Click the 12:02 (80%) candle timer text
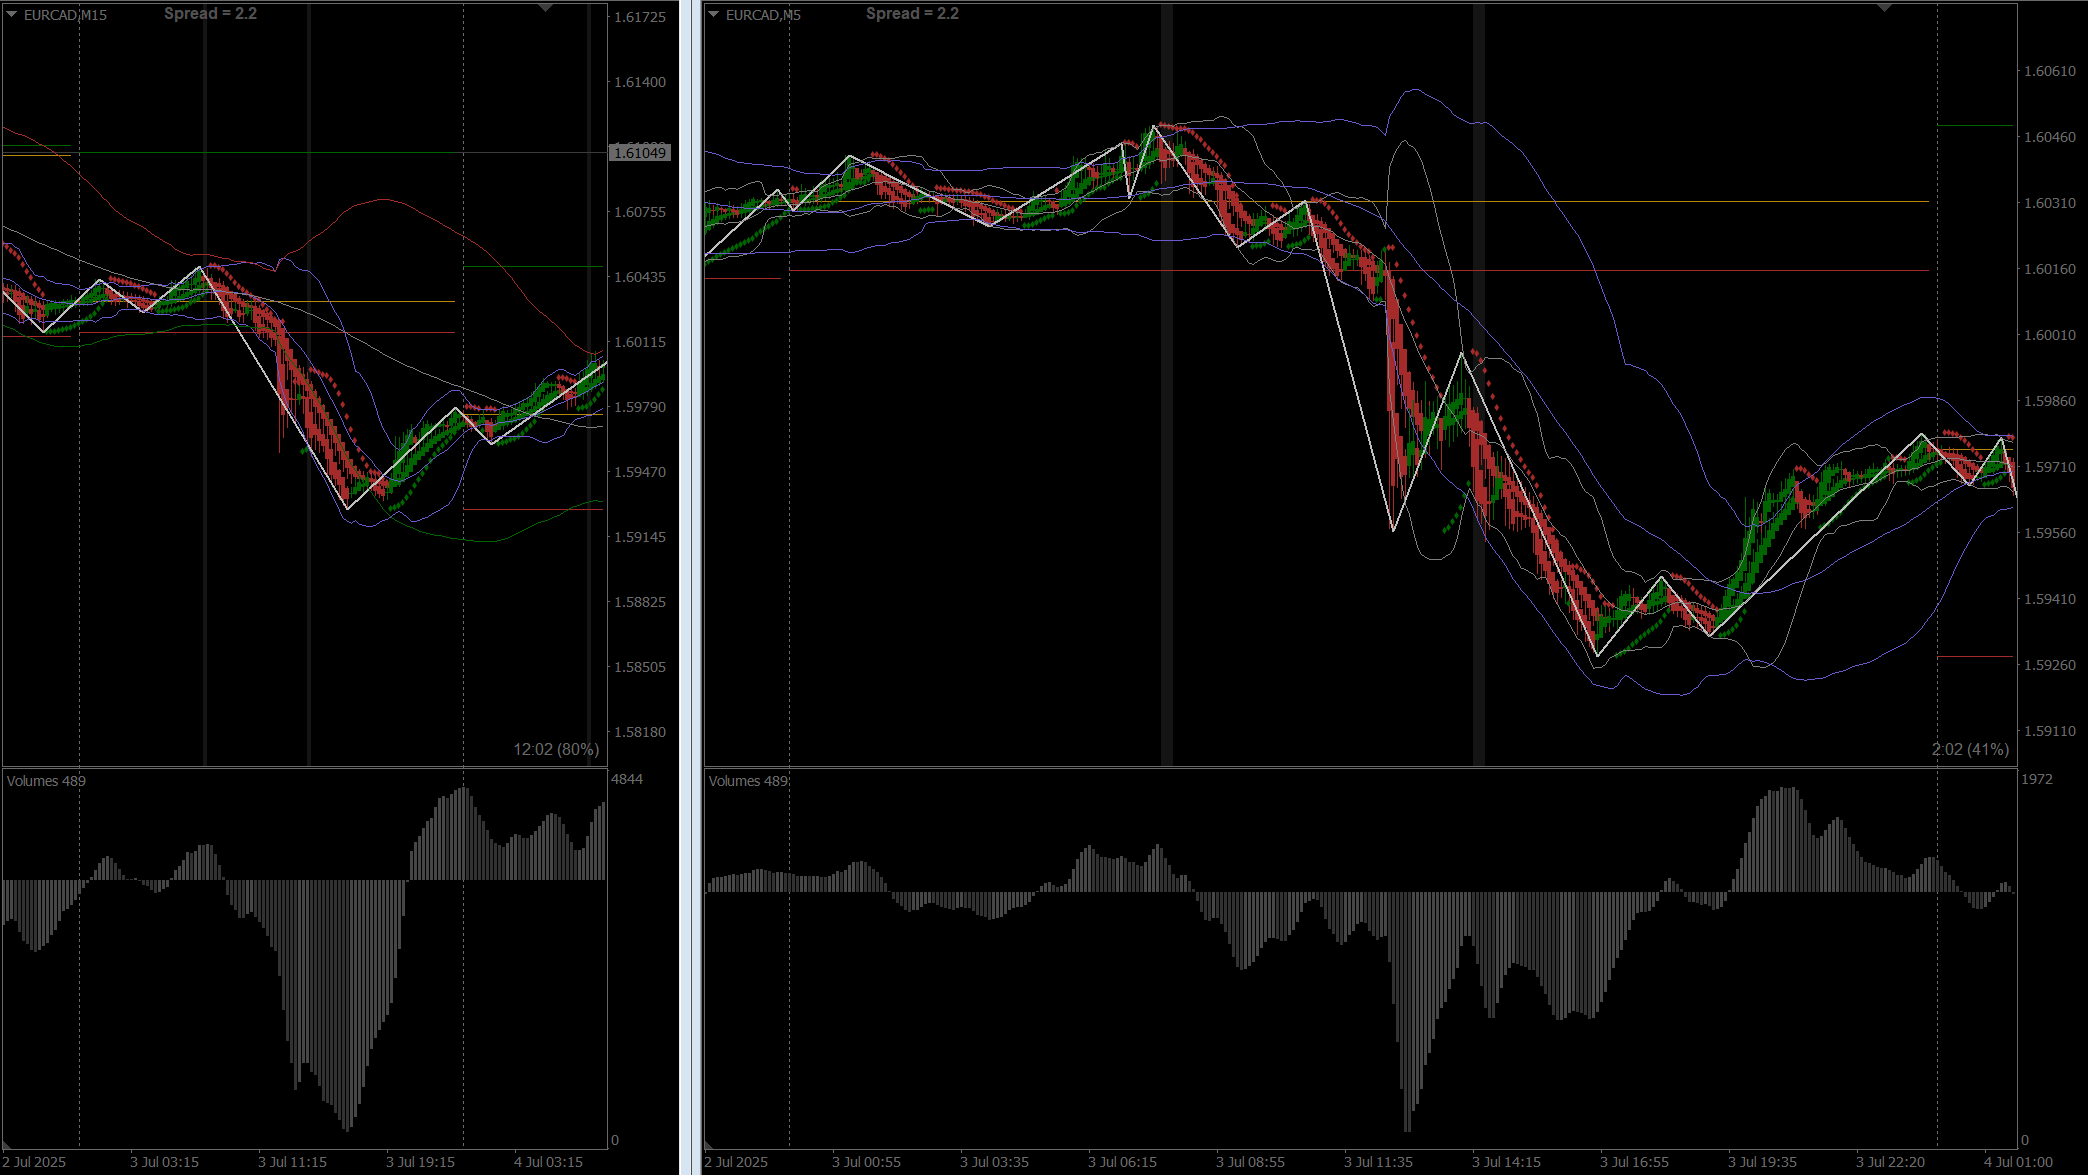The height and width of the screenshot is (1175, 2088). (x=556, y=749)
